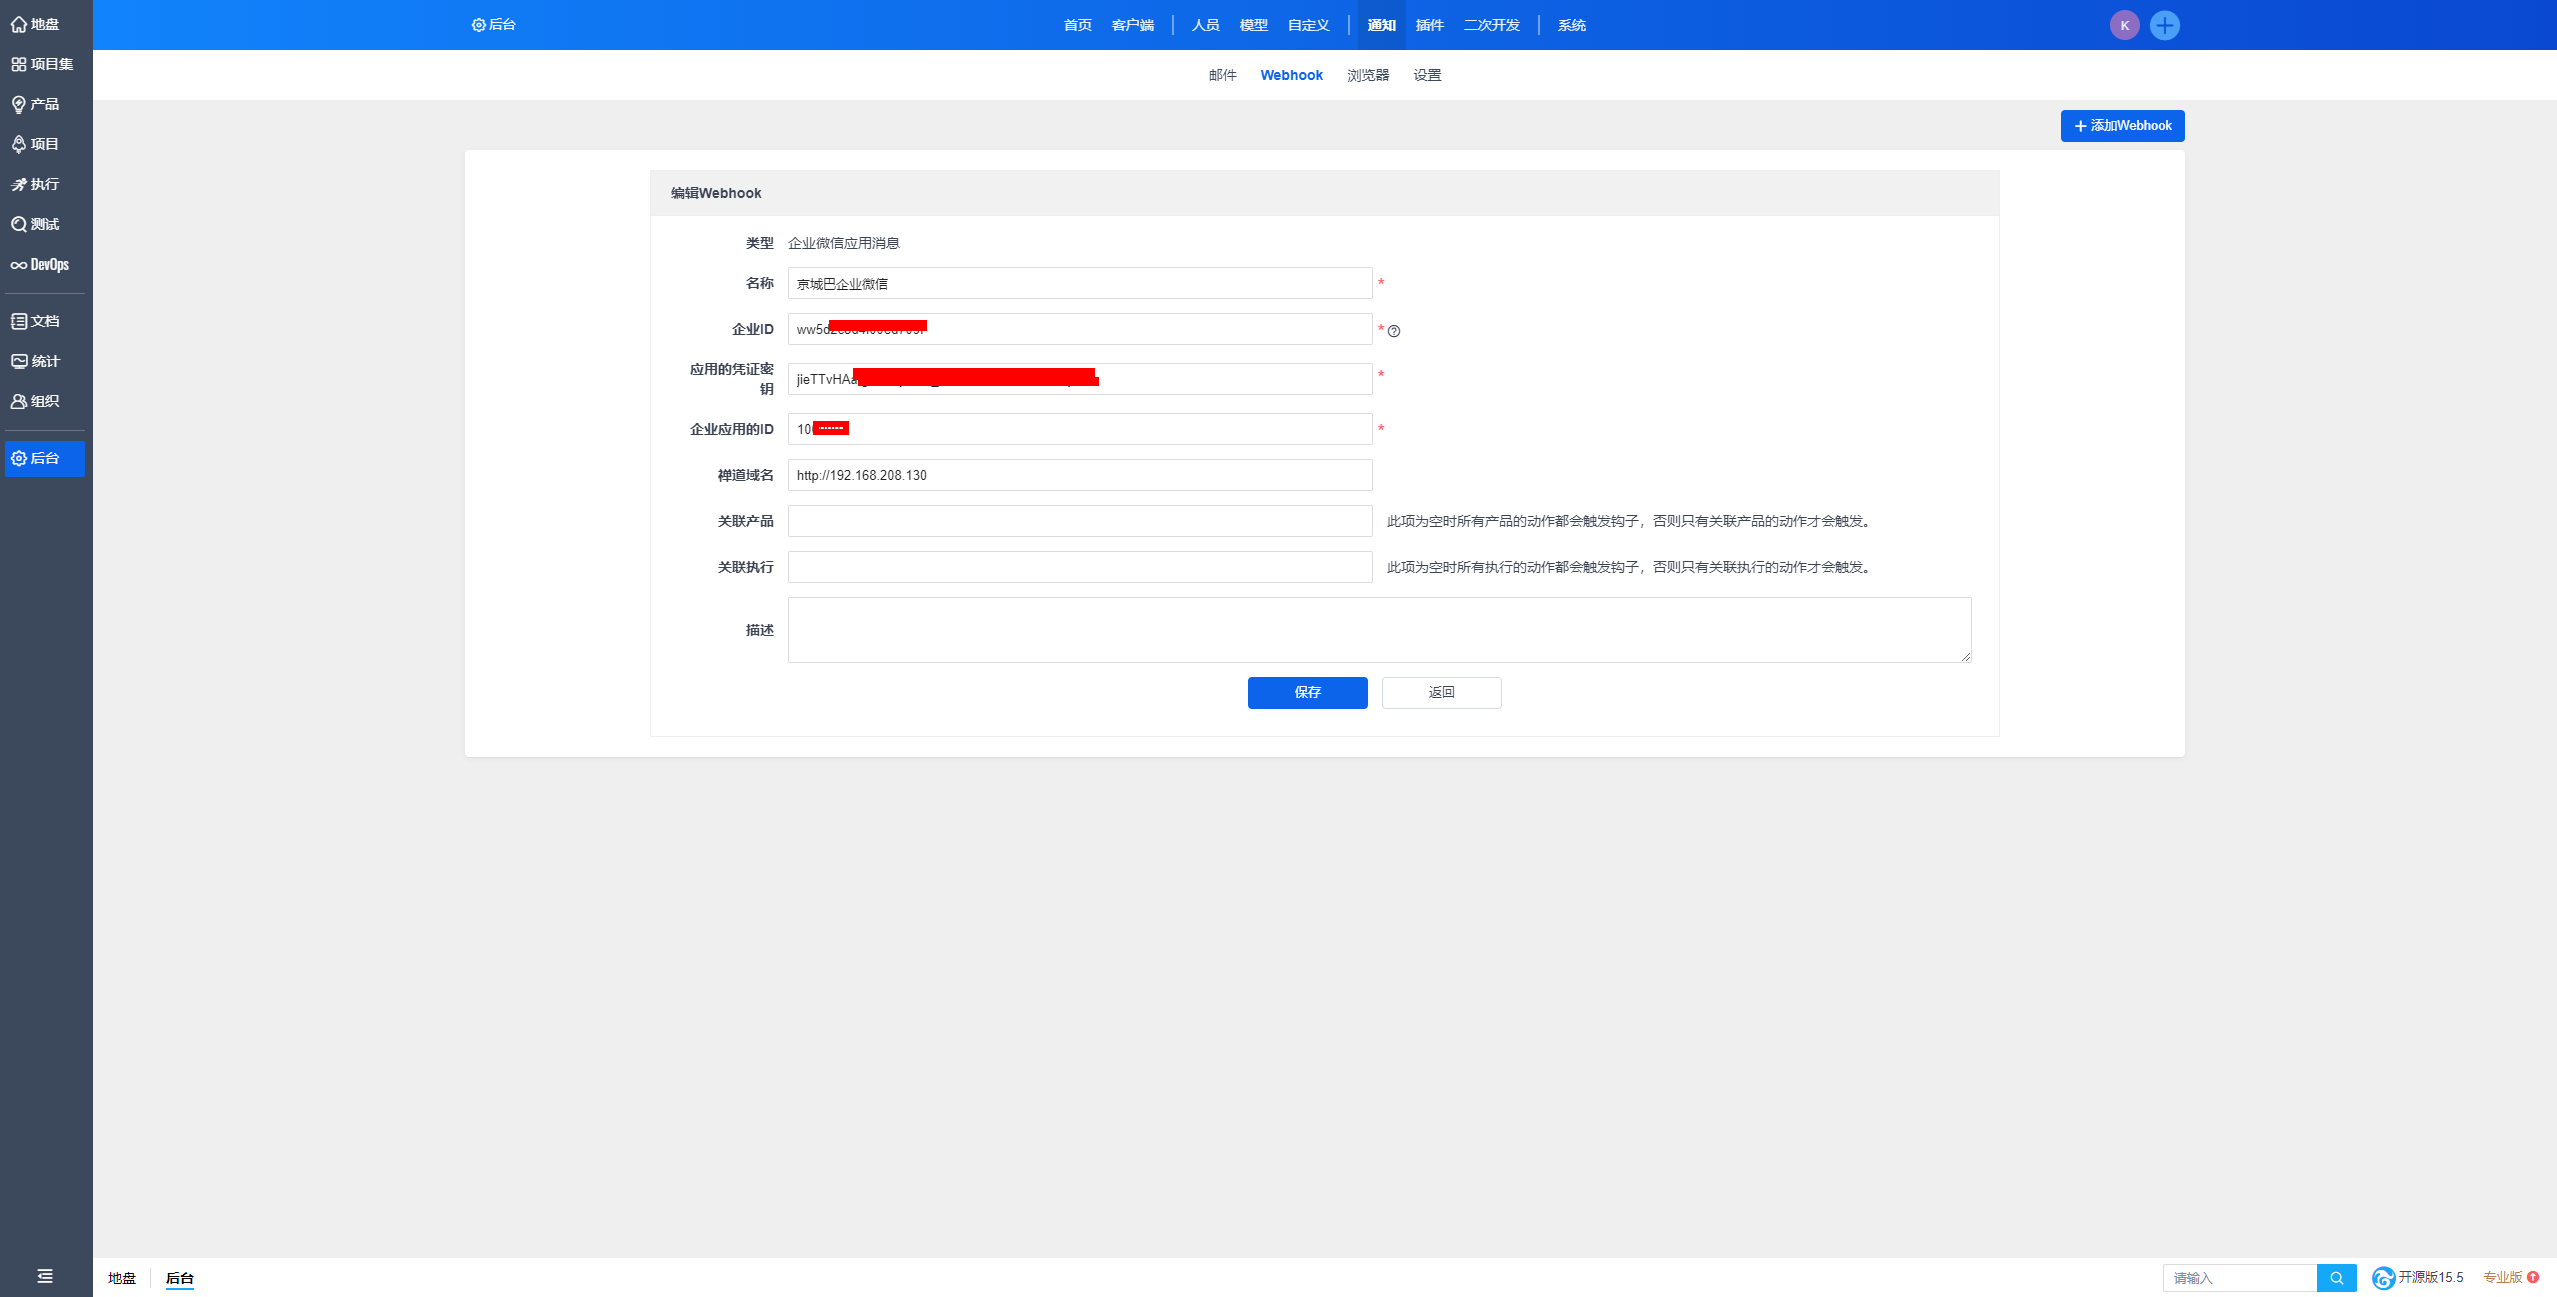Click the 添加Webhook button

(x=2122, y=126)
